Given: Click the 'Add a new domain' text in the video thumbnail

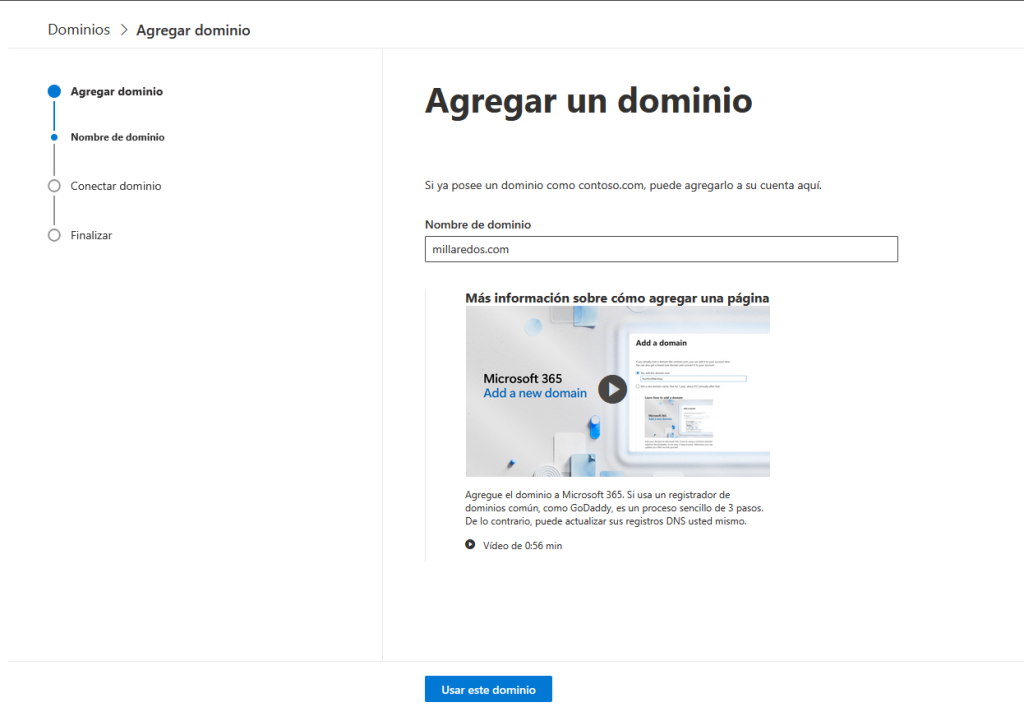Looking at the screenshot, I should point(535,393).
